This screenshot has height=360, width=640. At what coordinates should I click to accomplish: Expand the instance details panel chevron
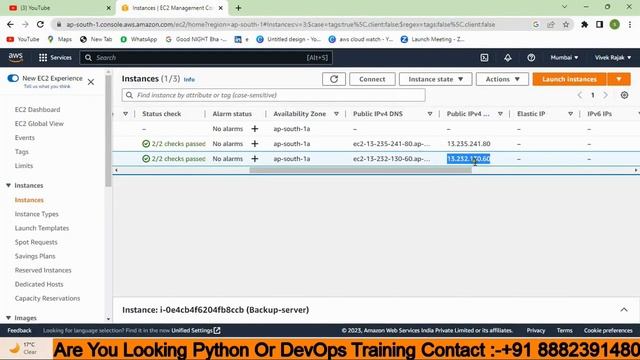[624, 310]
